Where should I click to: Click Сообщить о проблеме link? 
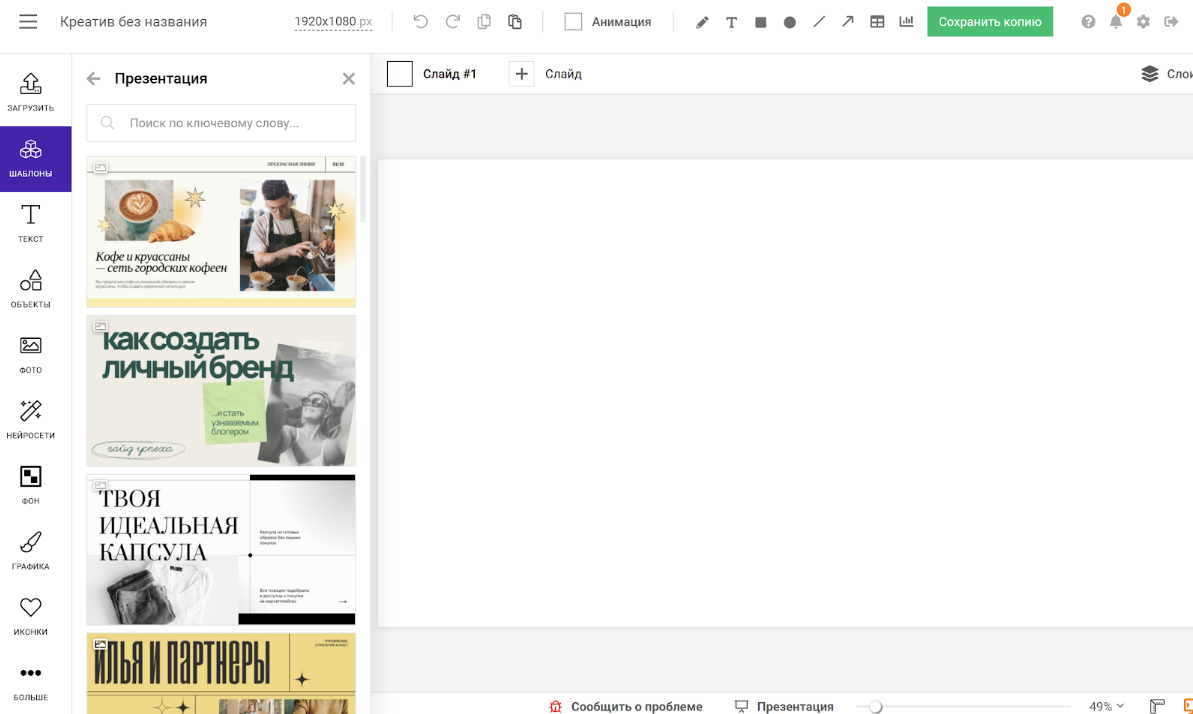coord(626,706)
